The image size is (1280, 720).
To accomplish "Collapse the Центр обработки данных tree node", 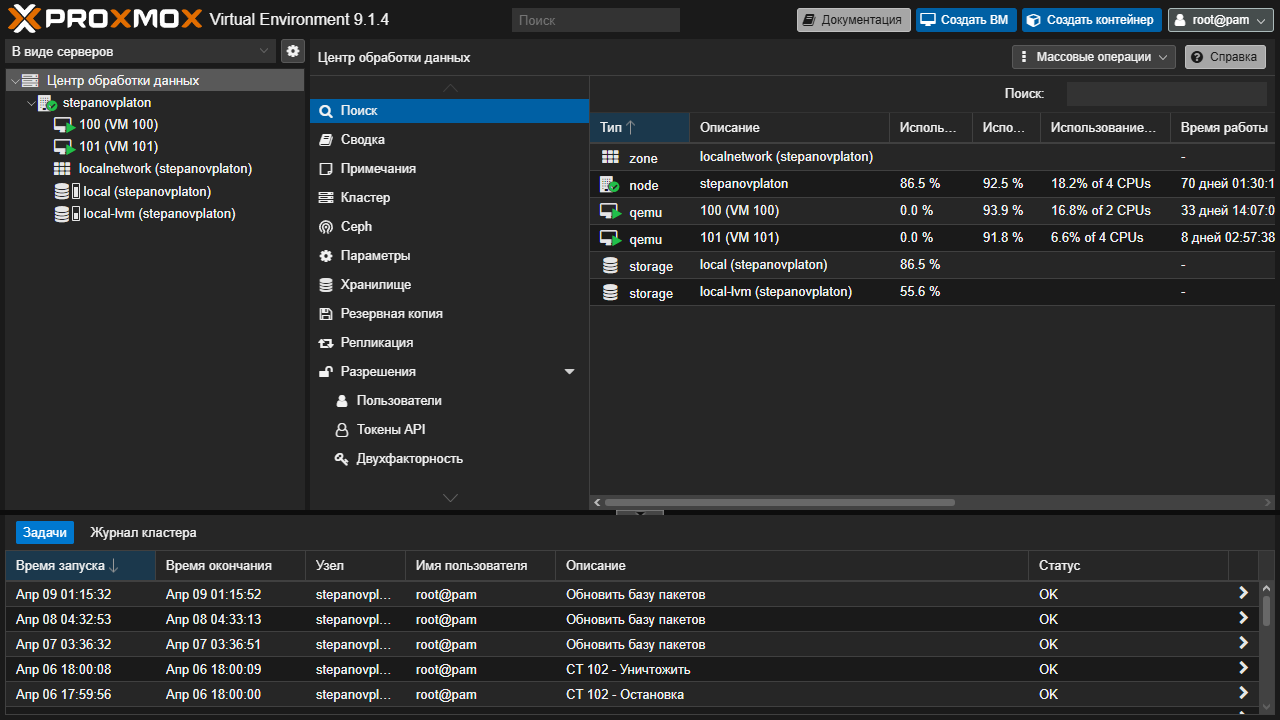I will [x=14, y=81].
